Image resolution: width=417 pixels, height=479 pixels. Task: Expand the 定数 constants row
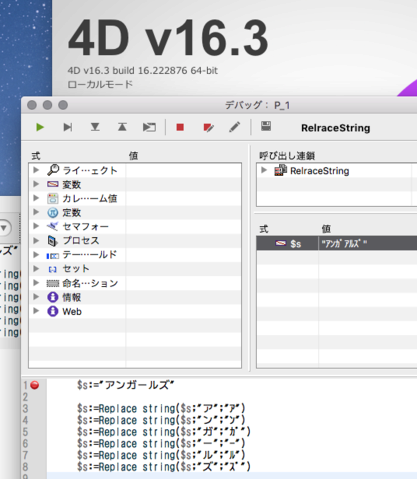(x=36, y=212)
